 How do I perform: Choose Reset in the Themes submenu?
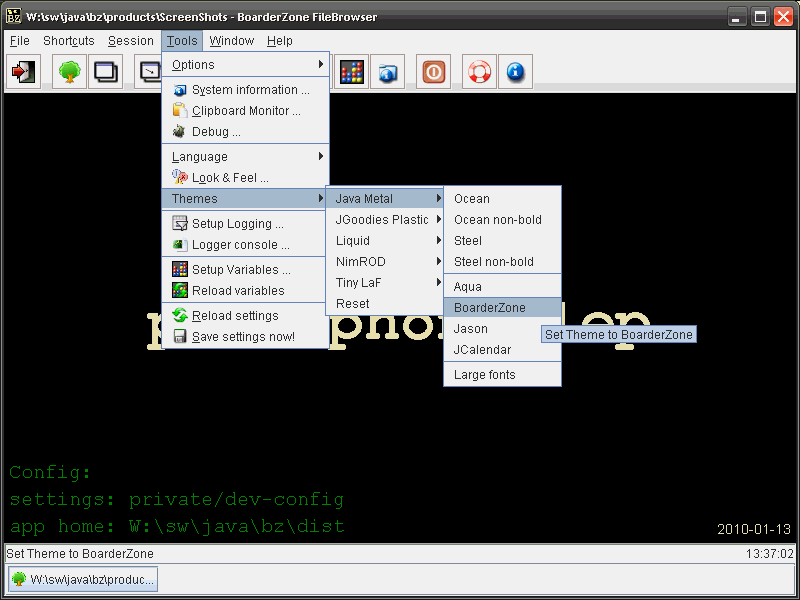coord(385,304)
